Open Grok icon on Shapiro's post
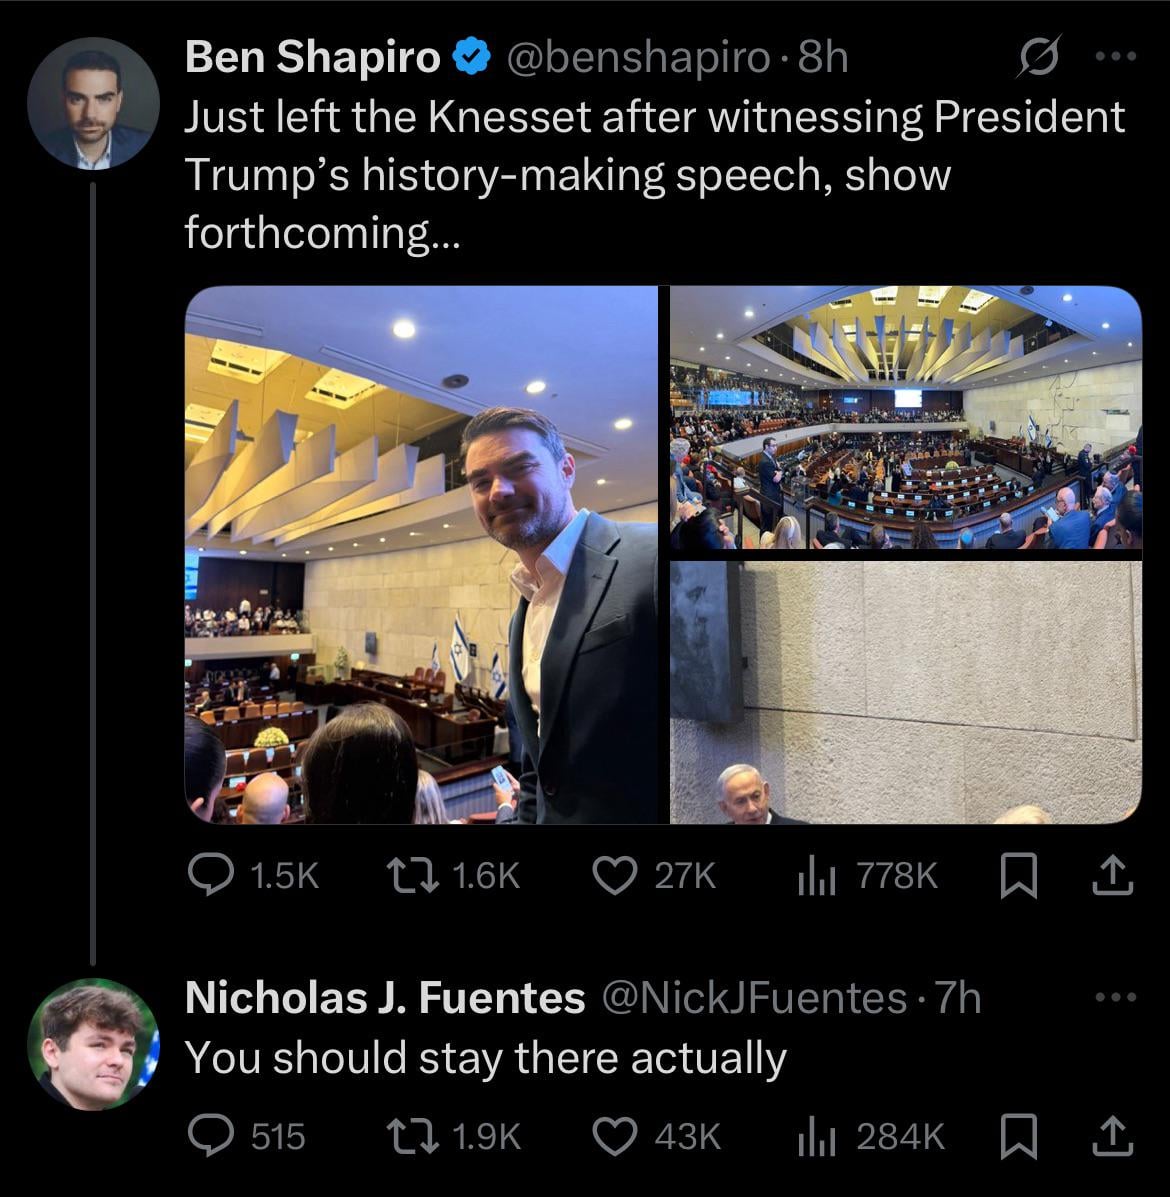 (x=1035, y=59)
